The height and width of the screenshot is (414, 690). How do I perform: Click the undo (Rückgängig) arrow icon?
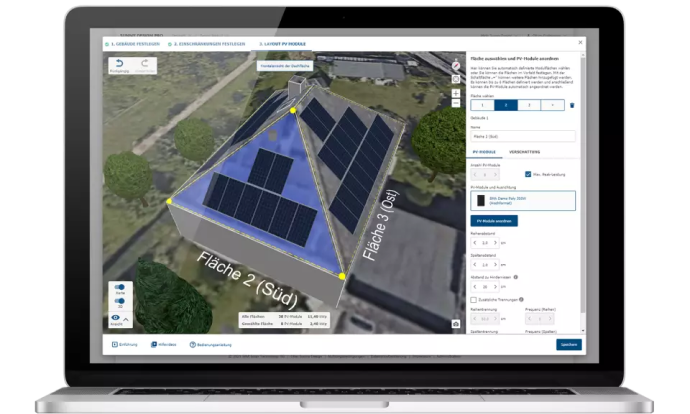pyautogui.click(x=119, y=63)
